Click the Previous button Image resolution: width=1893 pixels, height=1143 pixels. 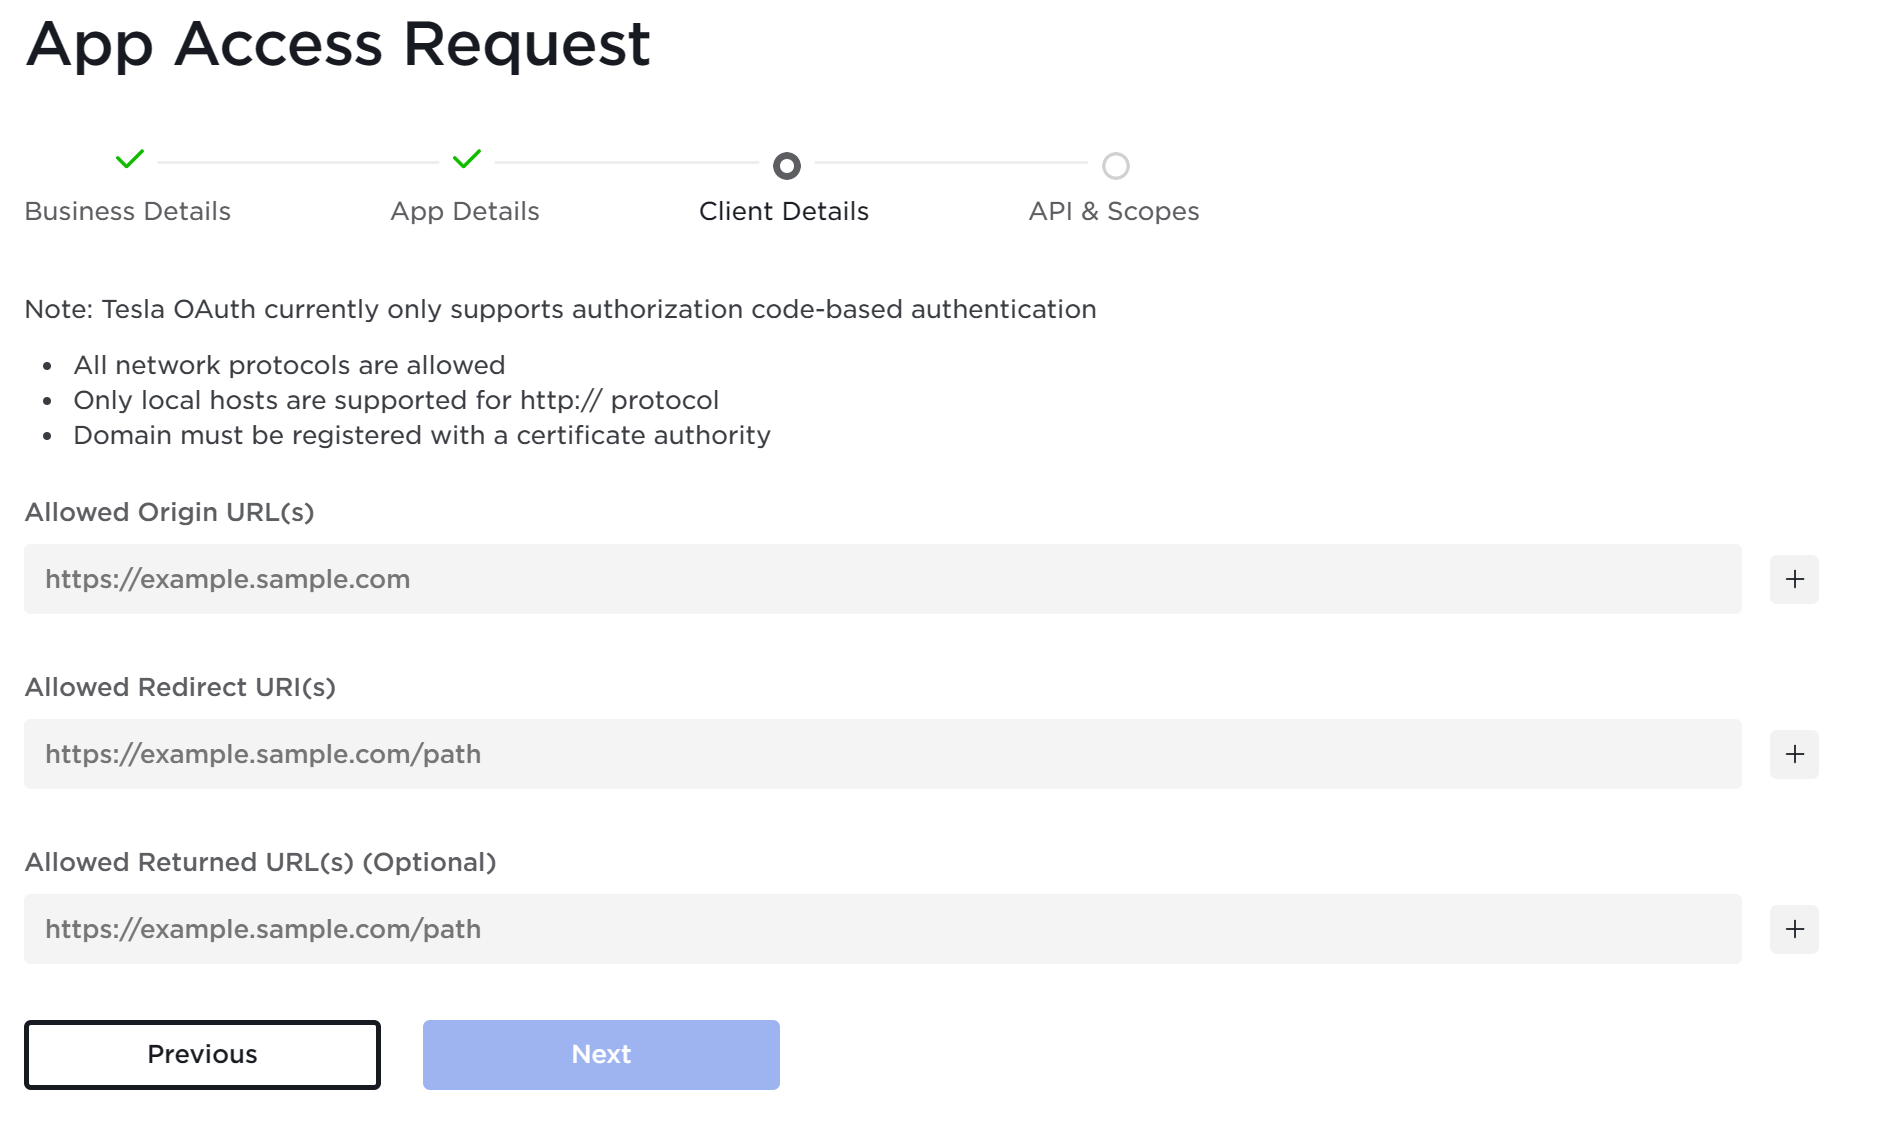coord(202,1054)
